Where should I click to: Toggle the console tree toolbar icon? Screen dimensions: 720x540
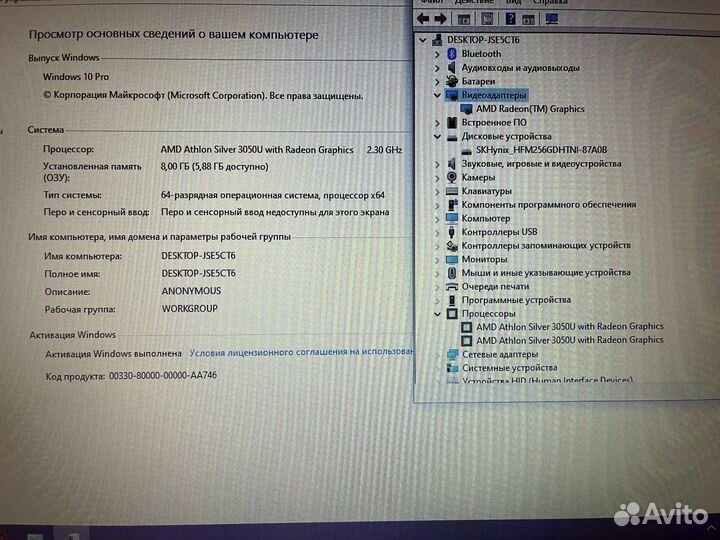(464, 19)
